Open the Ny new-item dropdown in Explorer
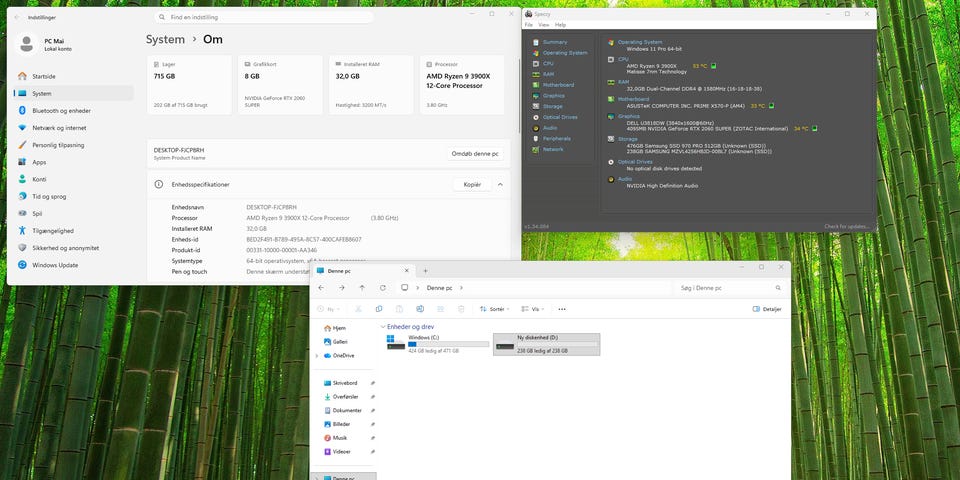This screenshot has width=960, height=480. pyautogui.click(x=329, y=309)
